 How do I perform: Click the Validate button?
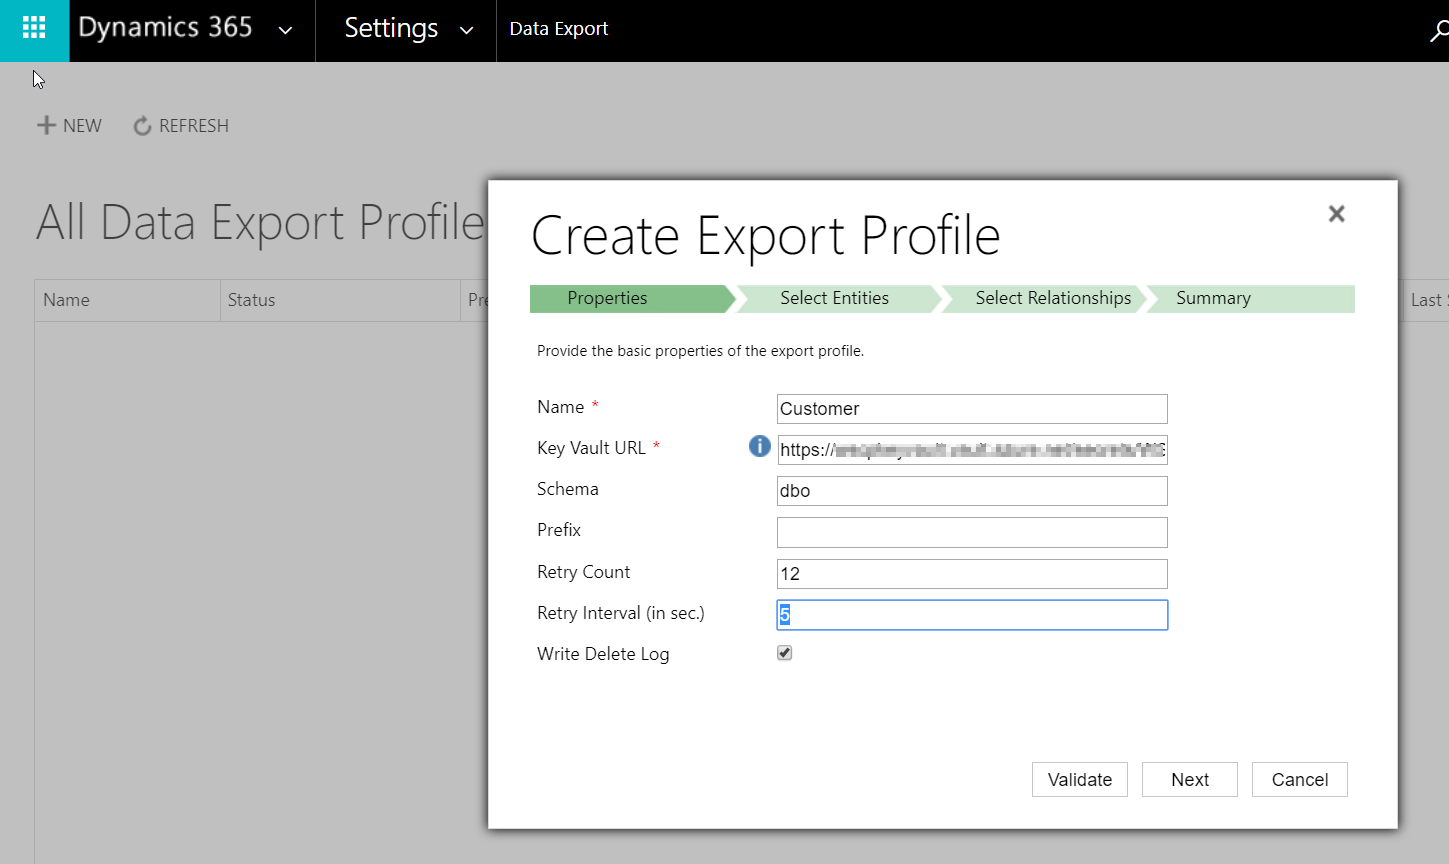tap(1079, 779)
